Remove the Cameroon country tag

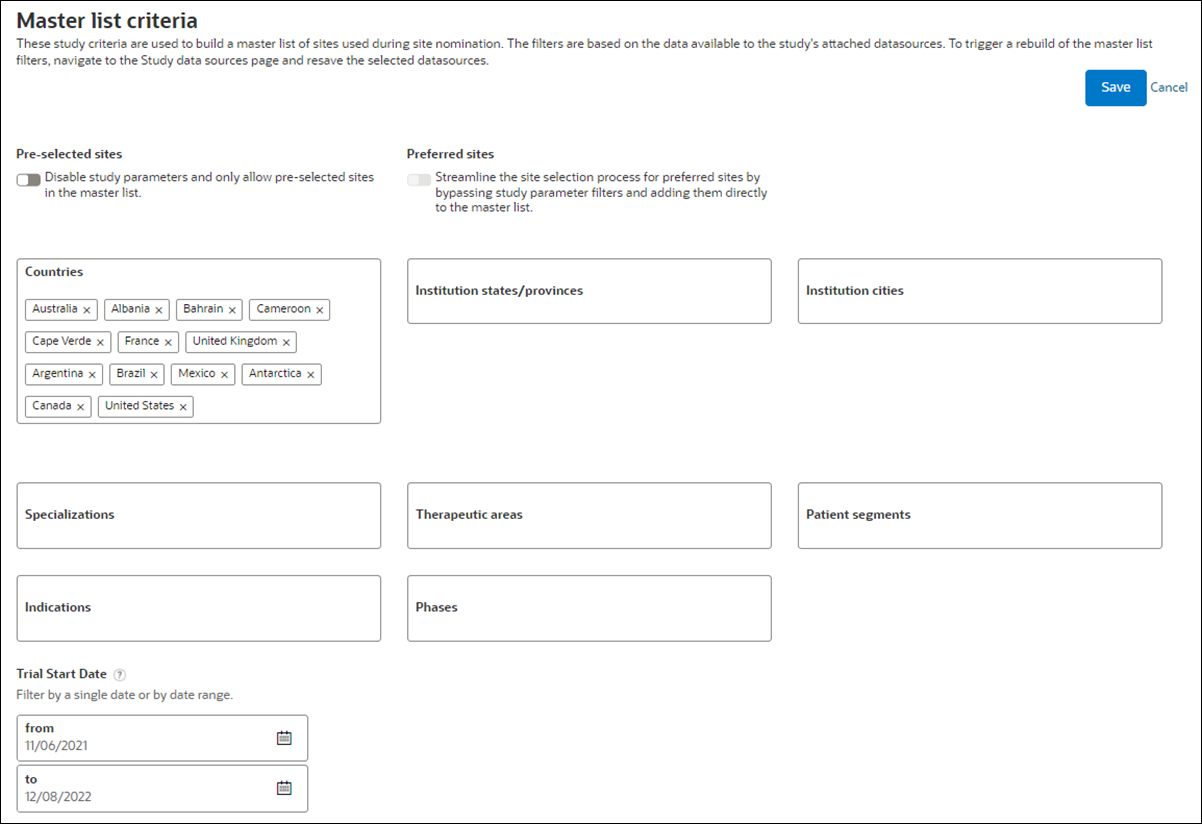click(x=320, y=310)
